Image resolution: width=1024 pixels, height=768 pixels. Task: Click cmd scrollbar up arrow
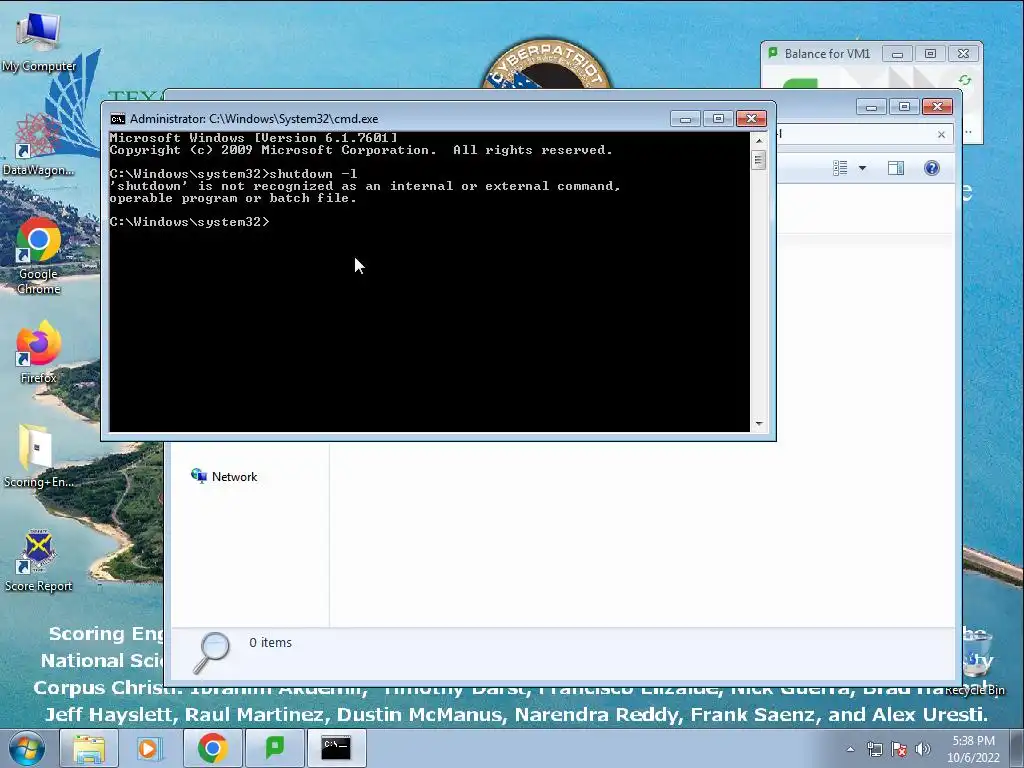pos(759,140)
